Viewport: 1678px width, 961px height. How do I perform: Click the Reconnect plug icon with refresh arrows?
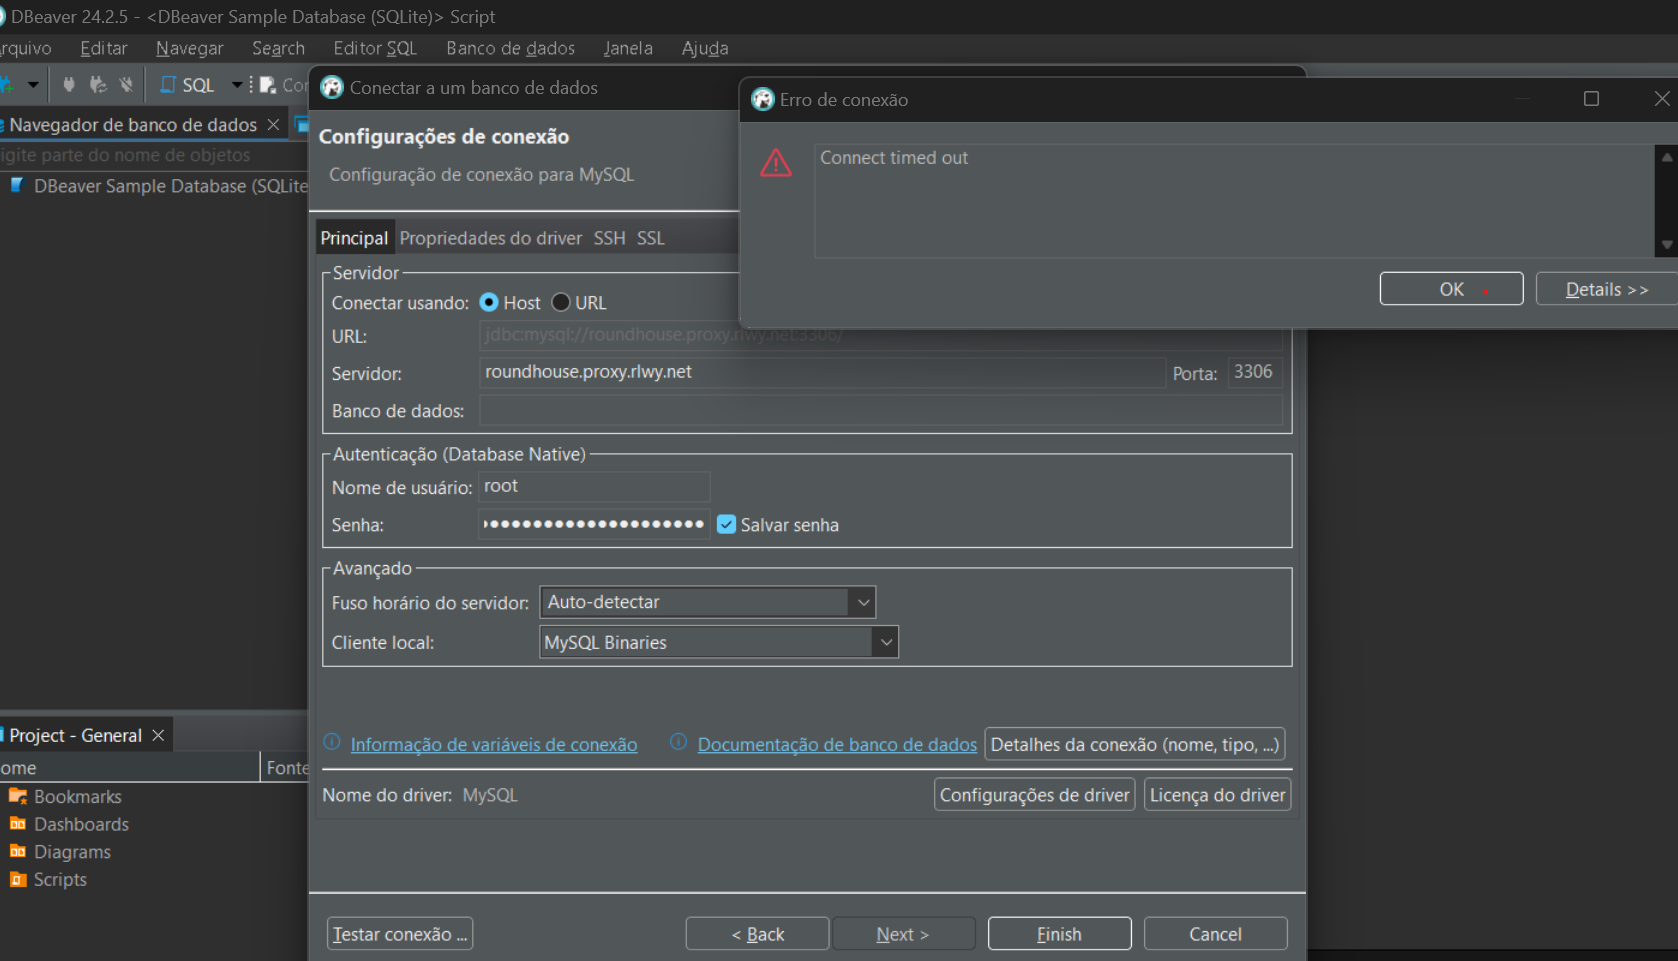pyautogui.click(x=97, y=85)
